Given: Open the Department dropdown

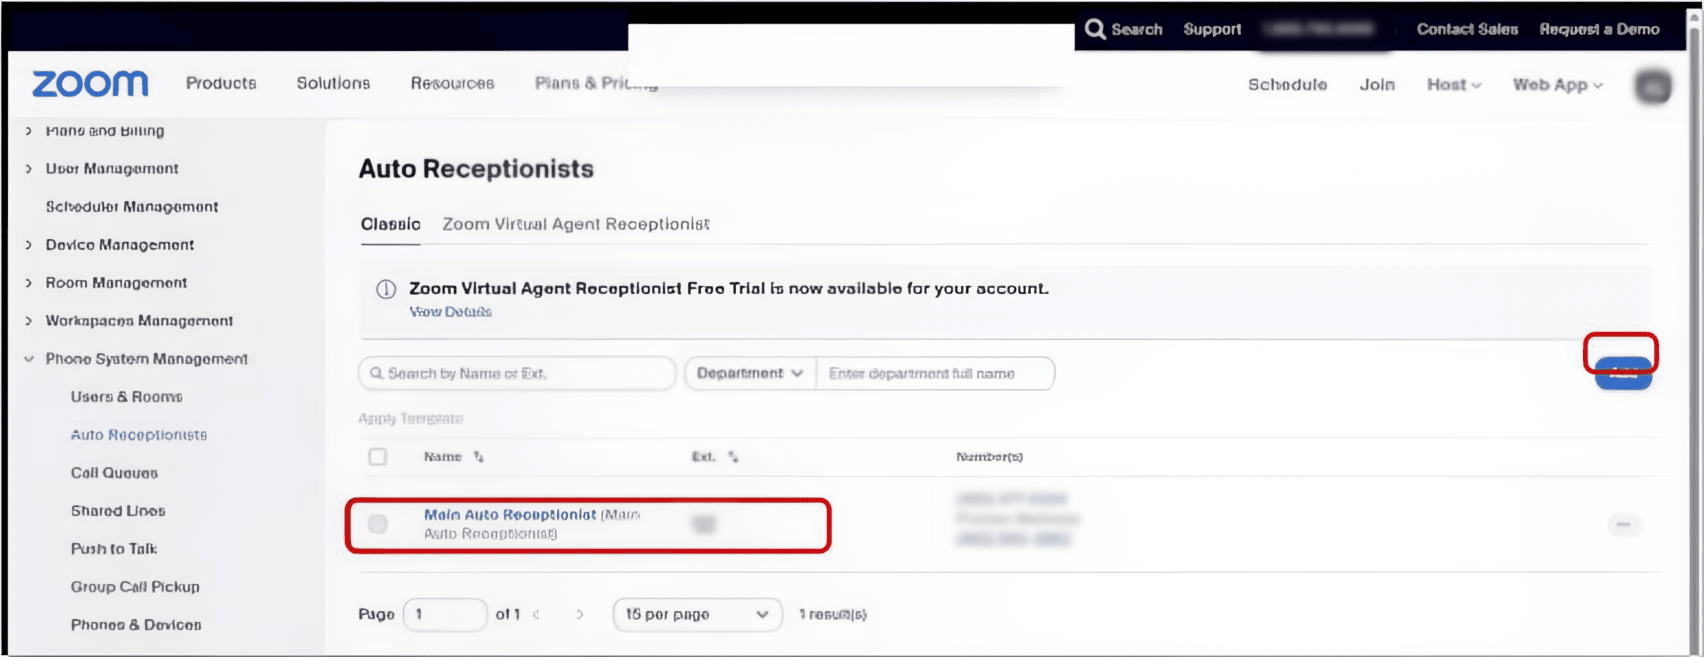Looking at the screenshot, I should [x=750, y=373].
